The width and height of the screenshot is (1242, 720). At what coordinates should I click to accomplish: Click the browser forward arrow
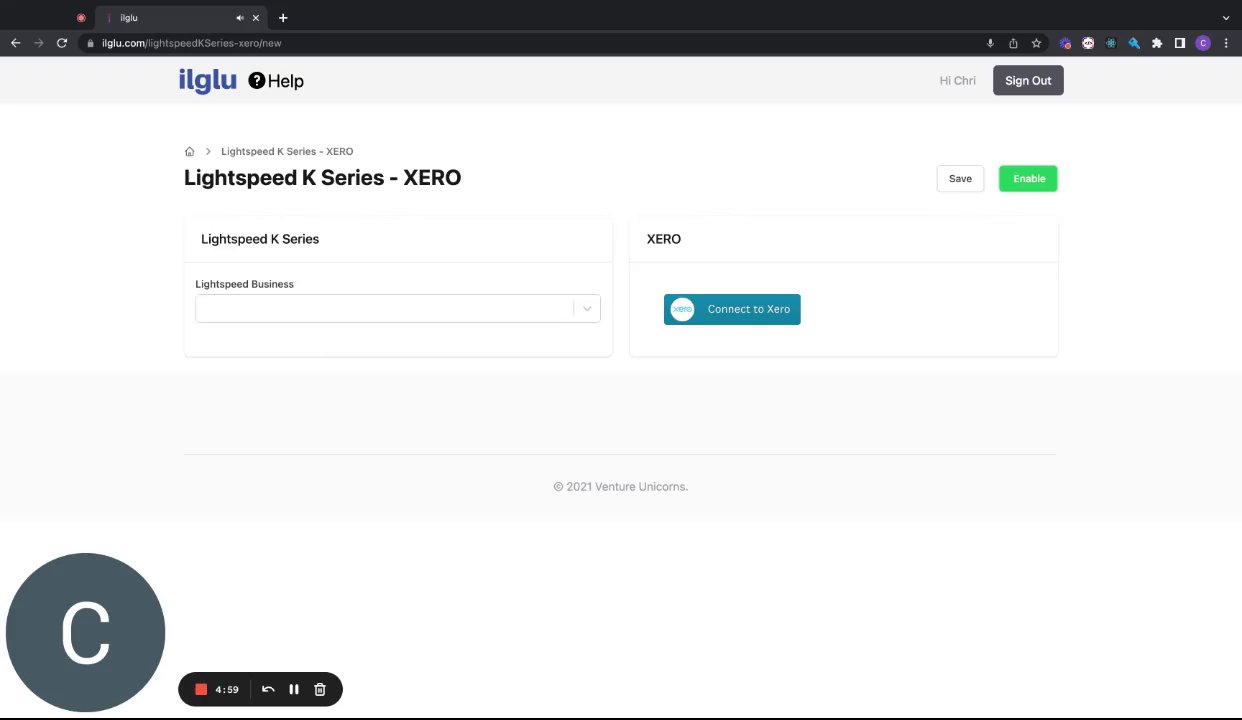[x=39, y=43]
